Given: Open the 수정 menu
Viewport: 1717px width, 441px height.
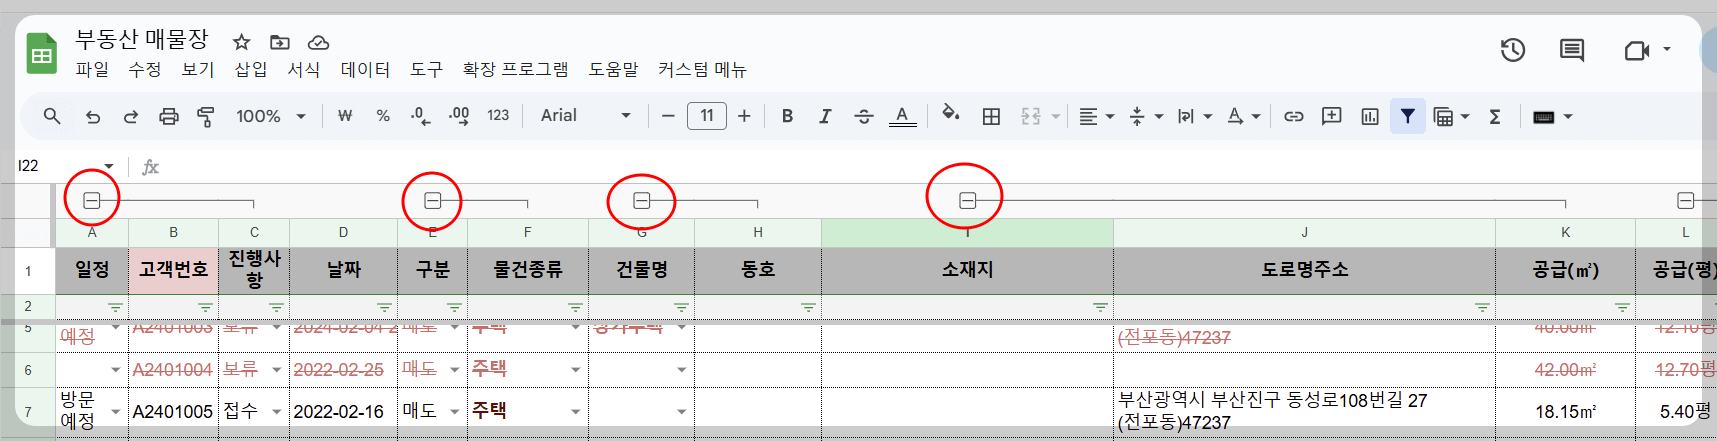Looking at the screenshot, I should point(145,69).
